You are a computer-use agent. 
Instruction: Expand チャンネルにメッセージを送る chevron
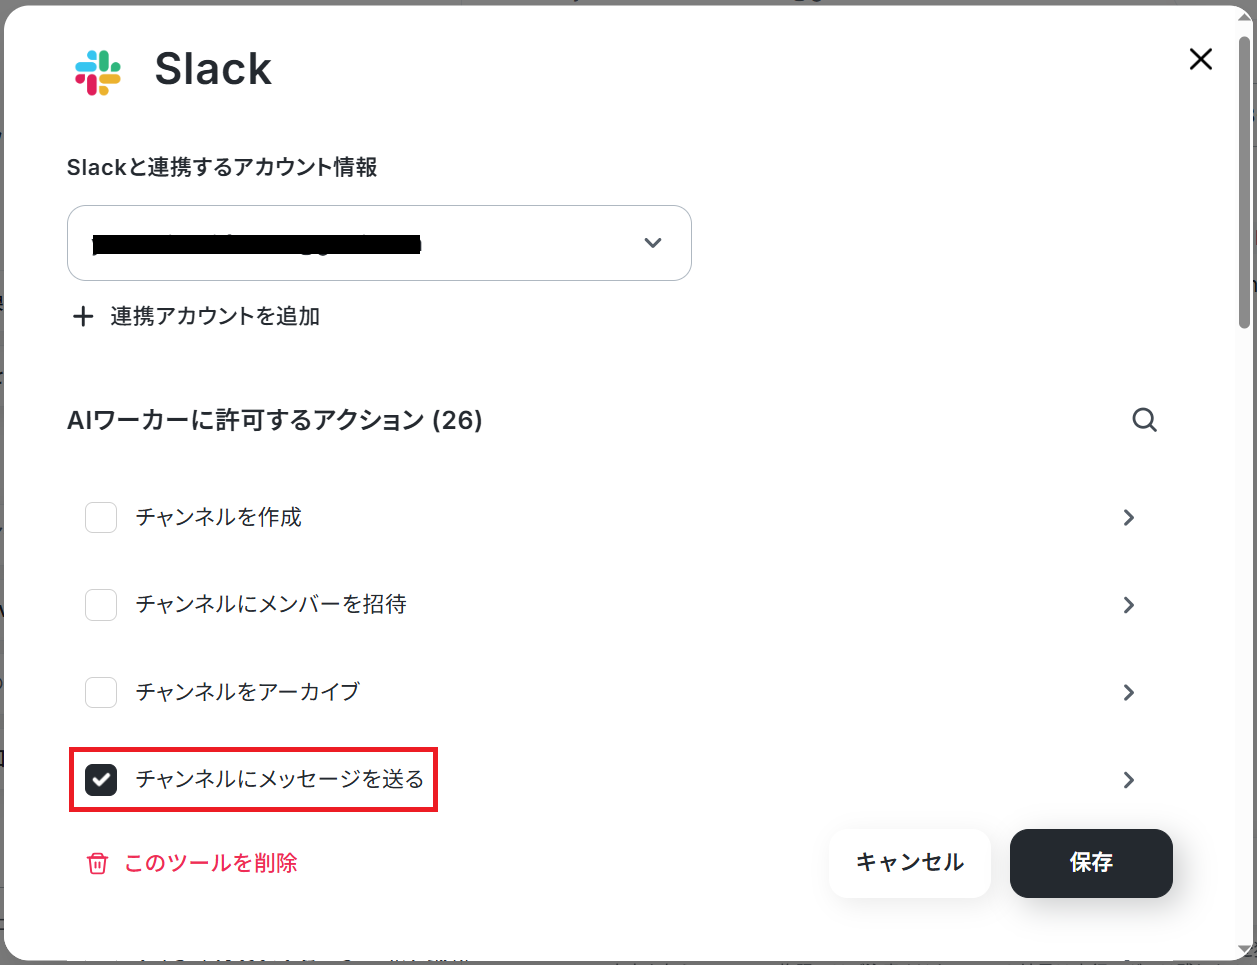pos(1129,780)
